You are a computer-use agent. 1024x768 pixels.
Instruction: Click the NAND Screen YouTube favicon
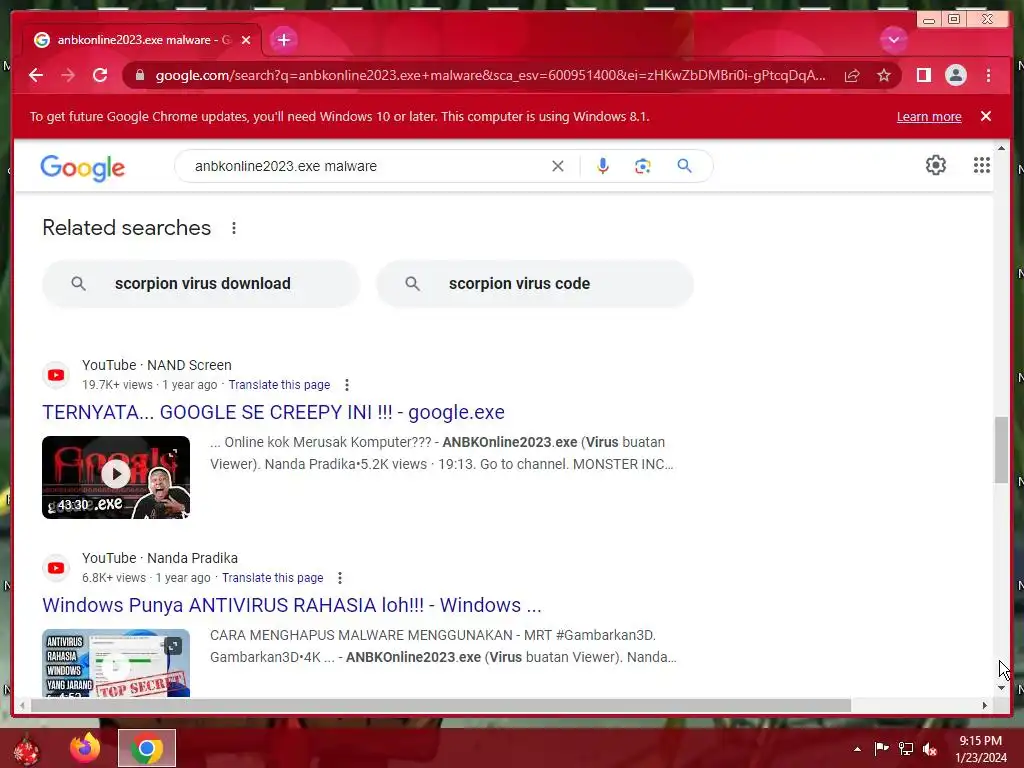56,375
